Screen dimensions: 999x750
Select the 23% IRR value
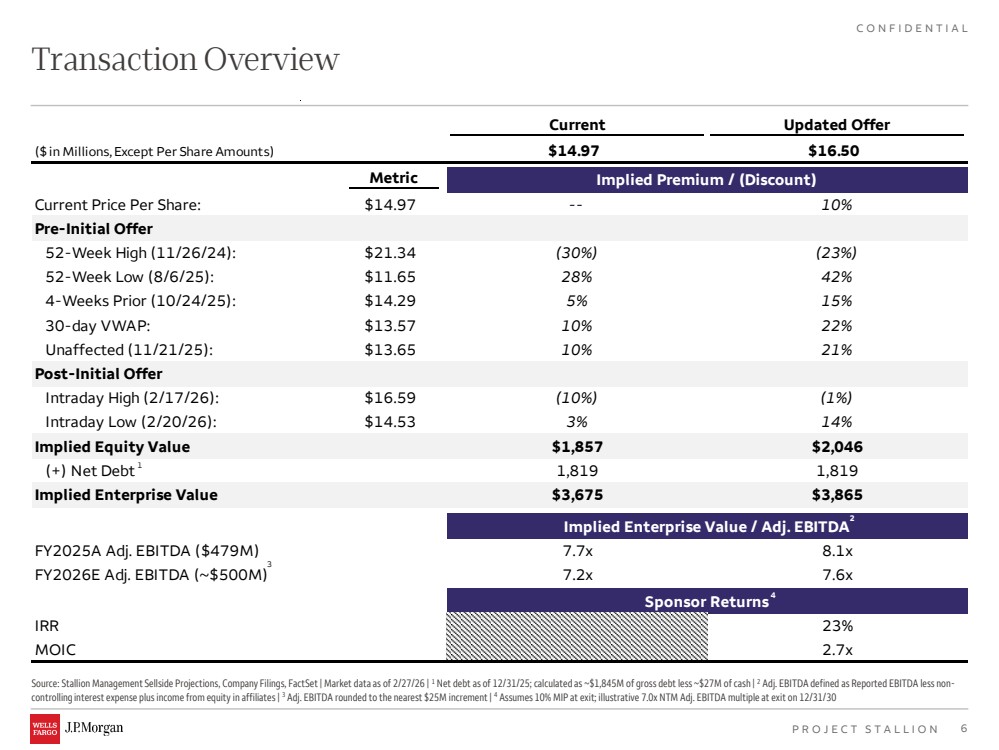(x=837, y=626)
